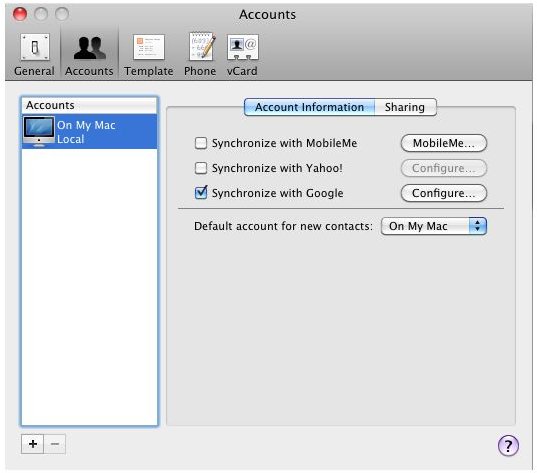This screenshot has width=537, height=473.
Task: Switch to the Sharing tab
Action: 405,107
